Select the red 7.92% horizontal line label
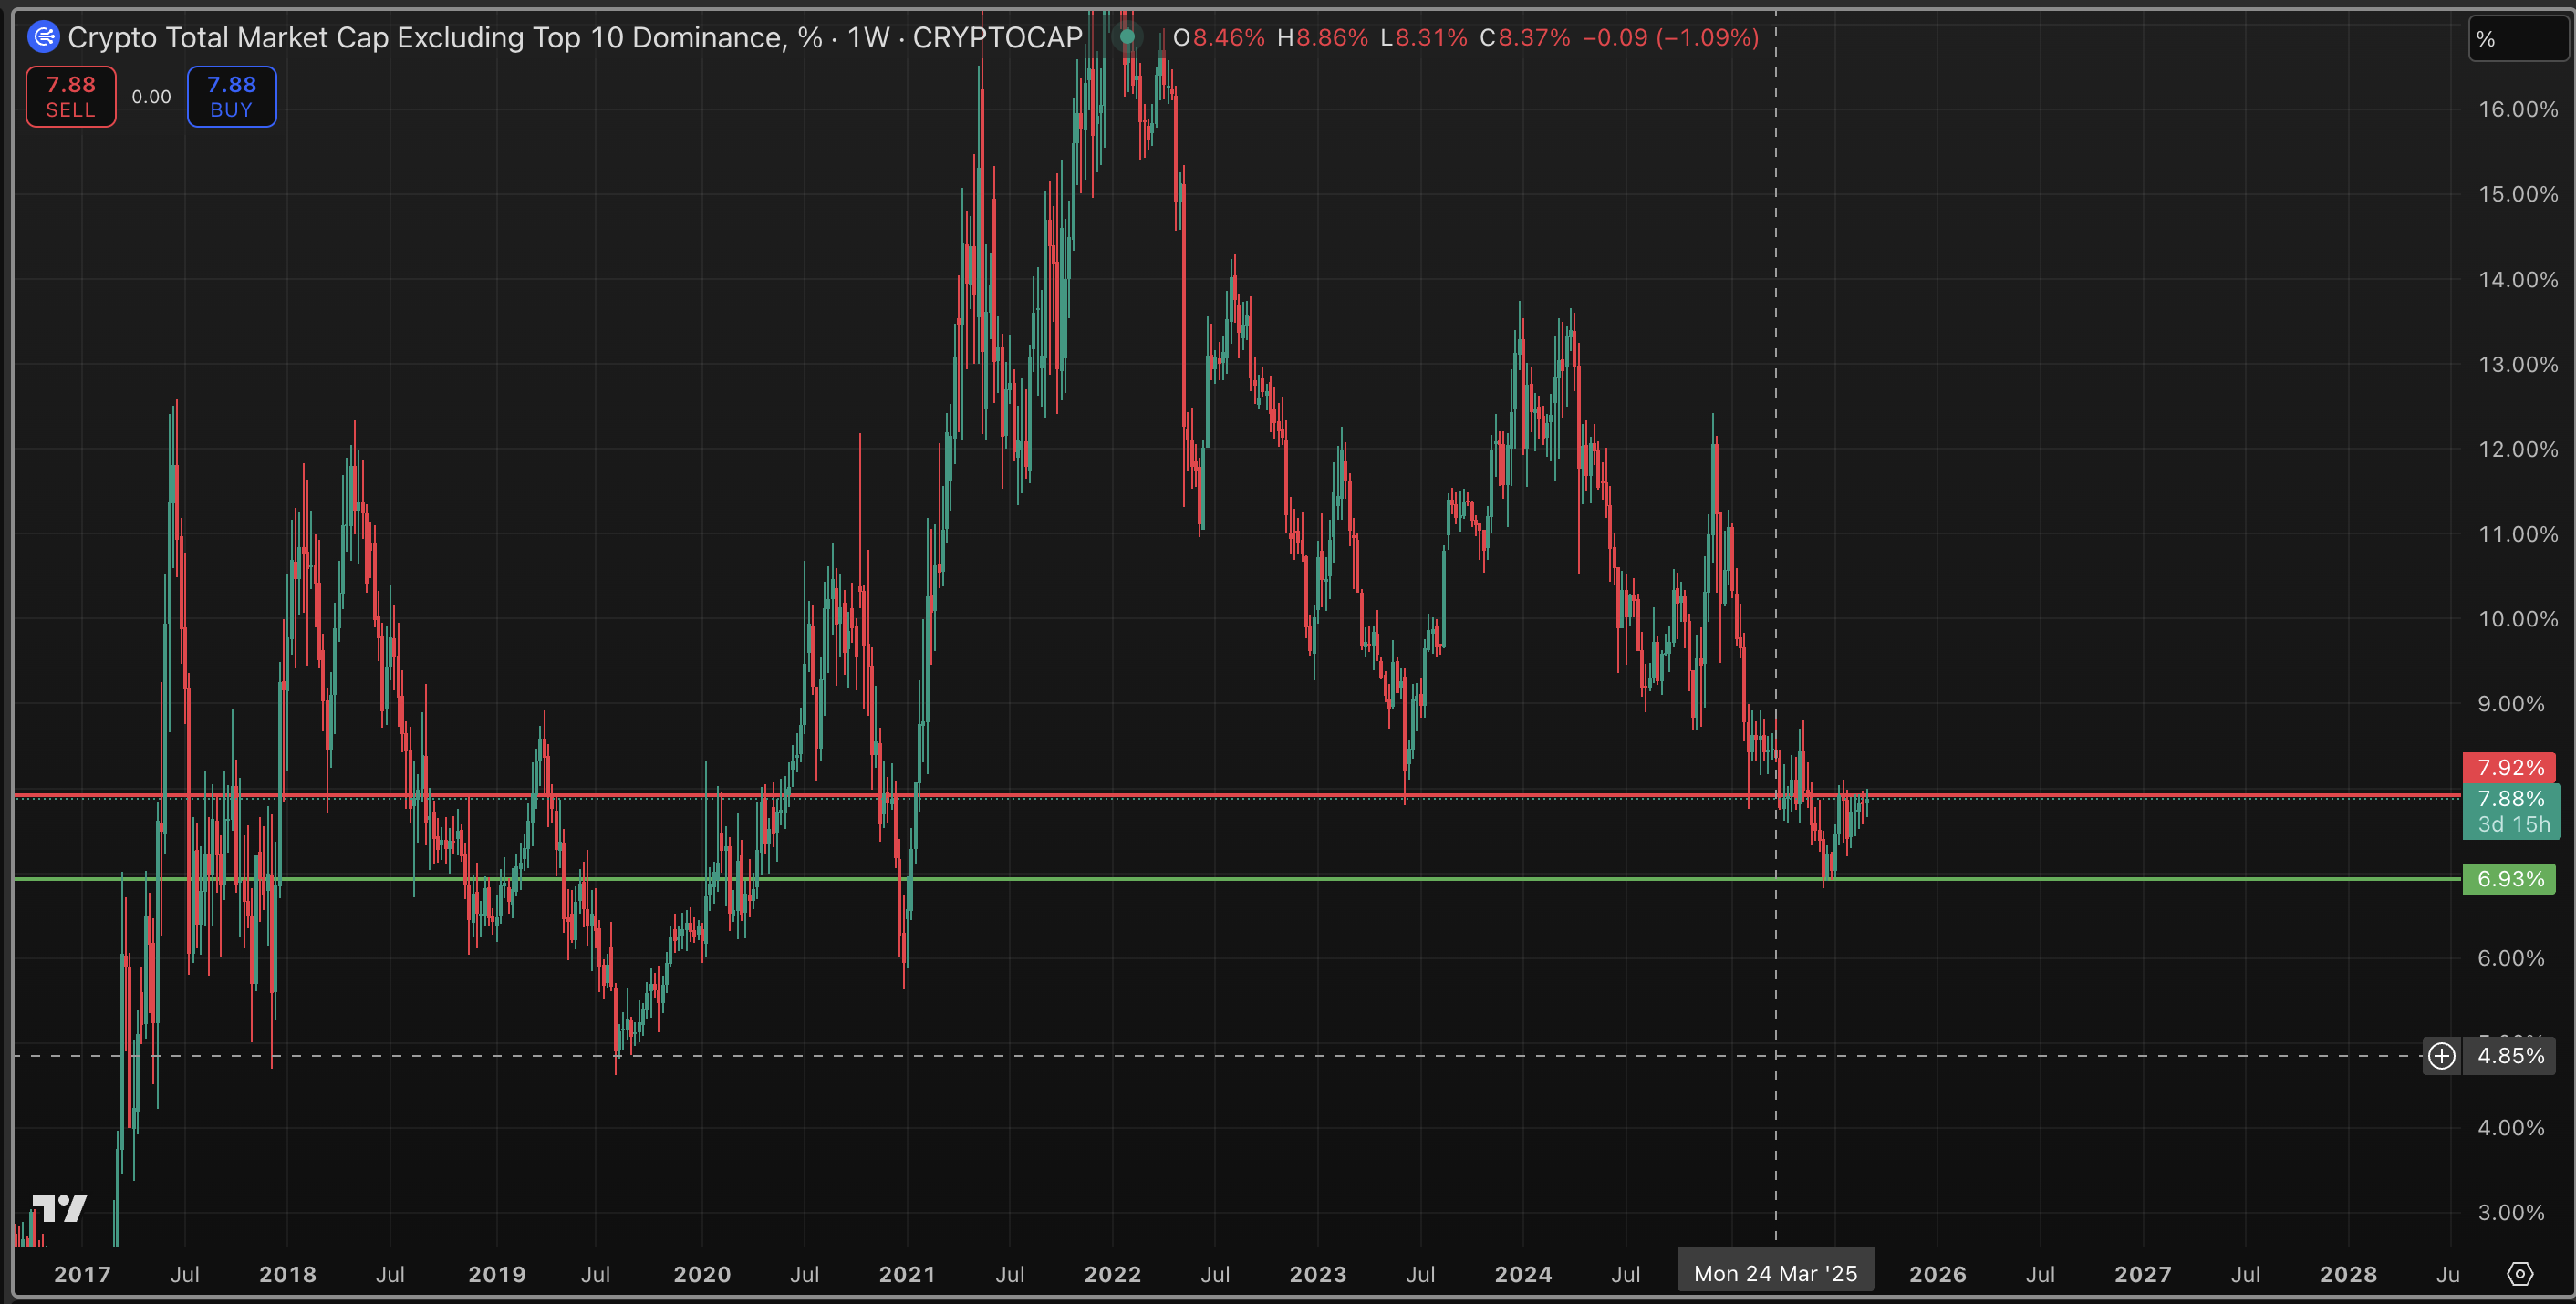The height and width of the screenshot is (1304, 2576). (x=2510, y=768)
